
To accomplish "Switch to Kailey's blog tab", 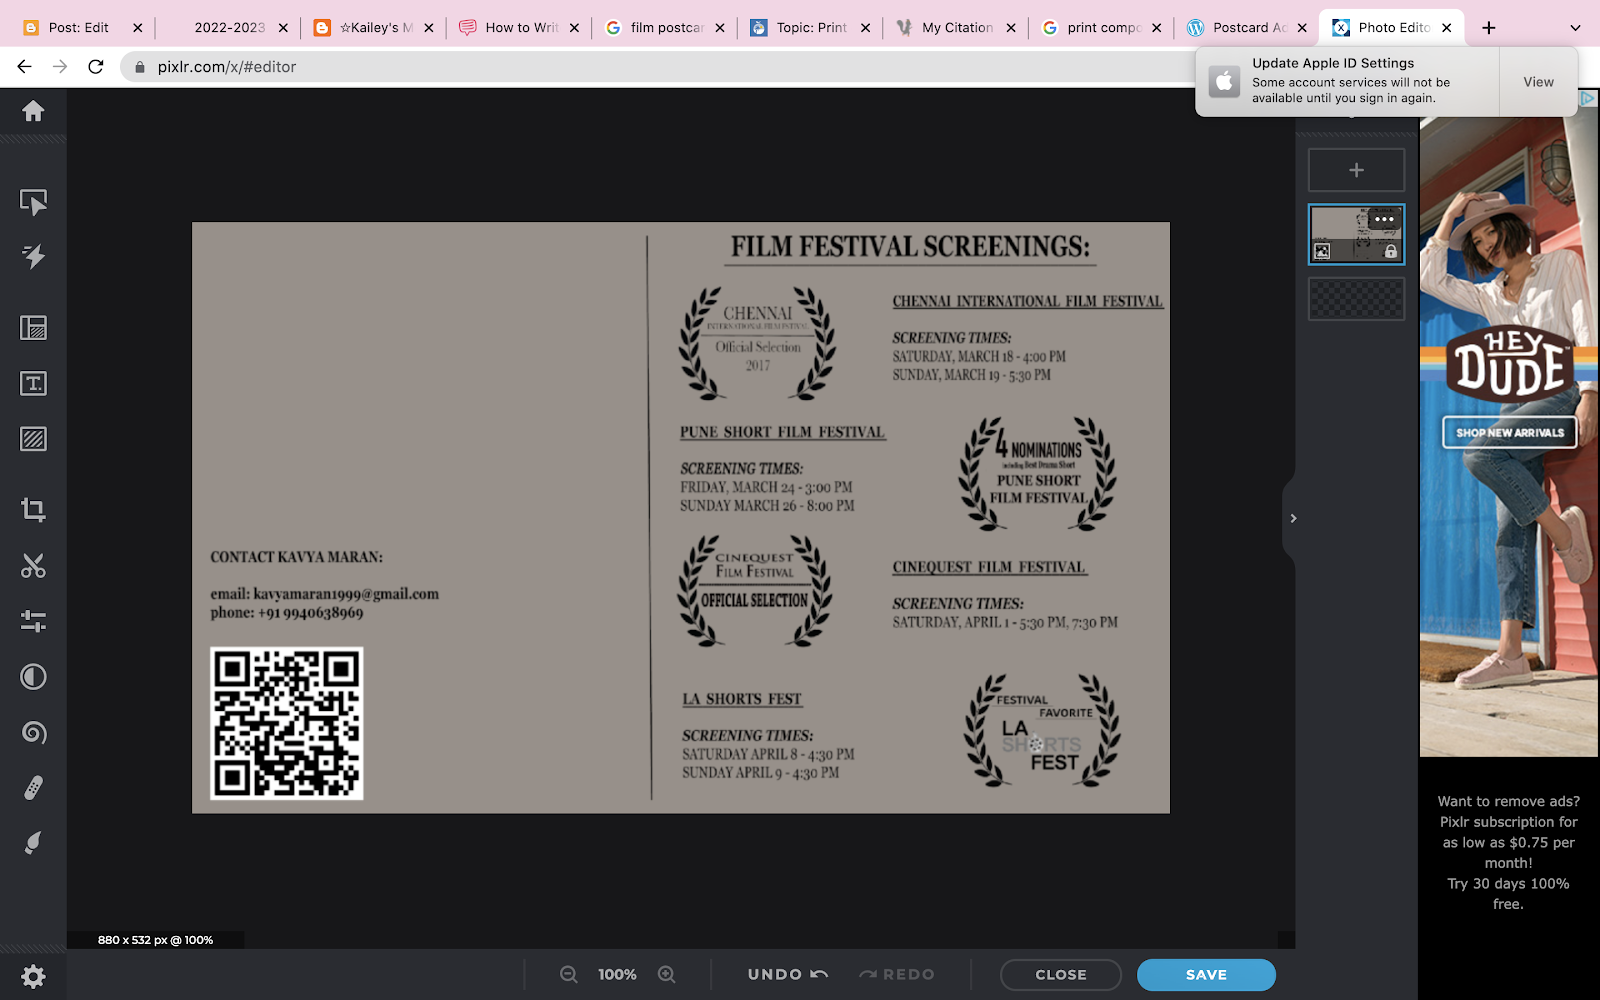I will 375,28.
